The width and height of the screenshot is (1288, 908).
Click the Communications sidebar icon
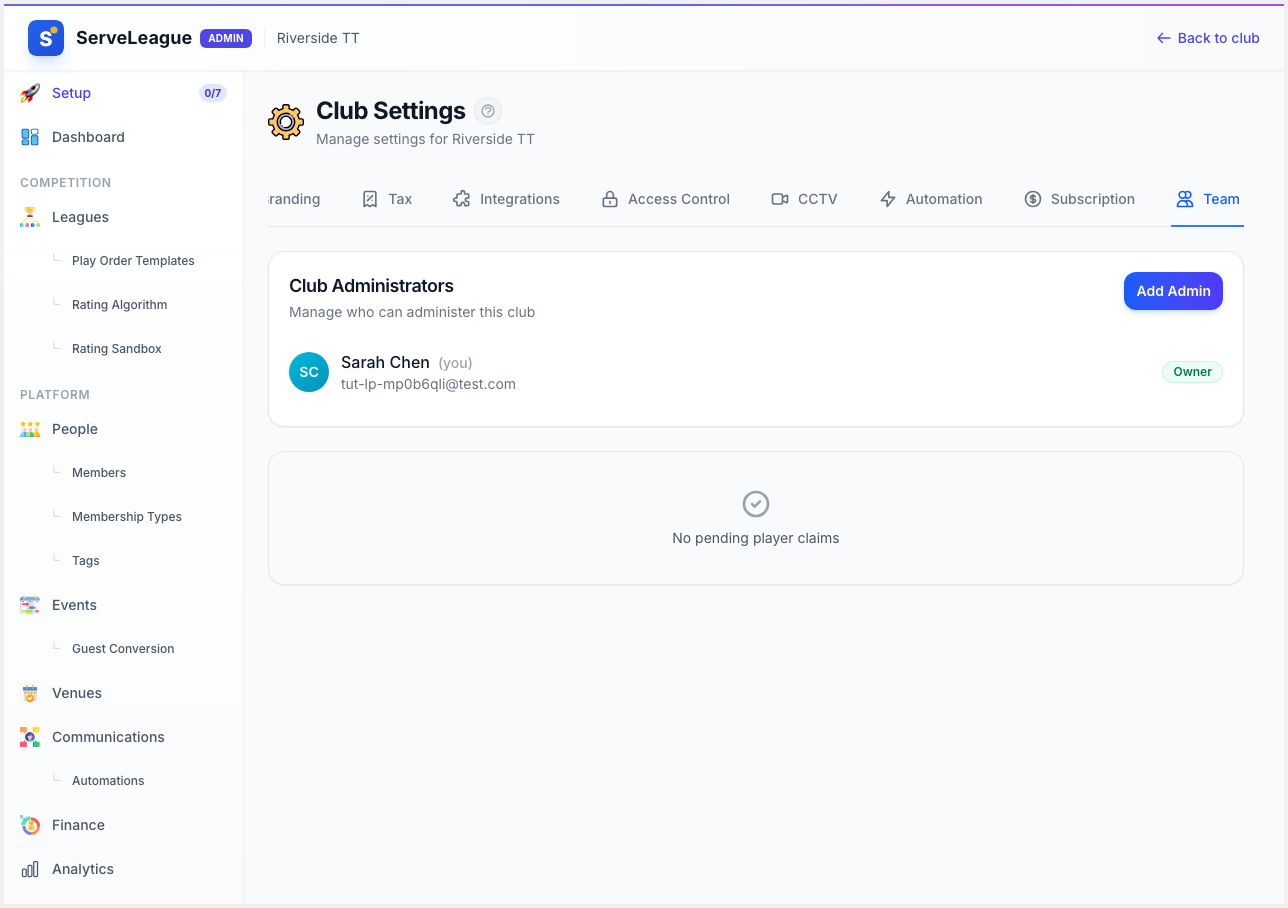(x=30, y=737)
